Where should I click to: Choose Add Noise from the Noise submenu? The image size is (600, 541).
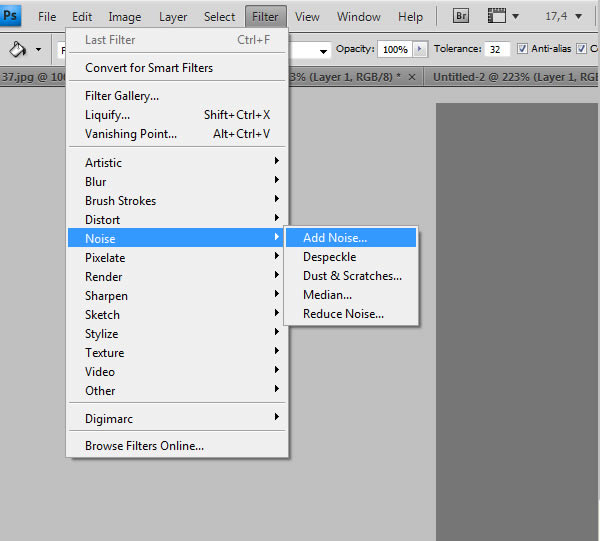(x=335, y=238)
